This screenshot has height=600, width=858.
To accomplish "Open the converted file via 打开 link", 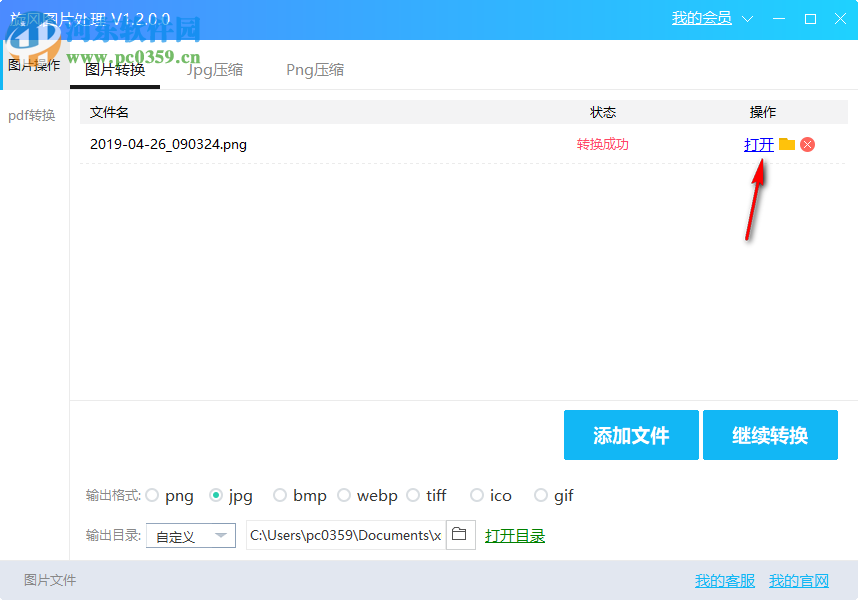I will [758, 144].
